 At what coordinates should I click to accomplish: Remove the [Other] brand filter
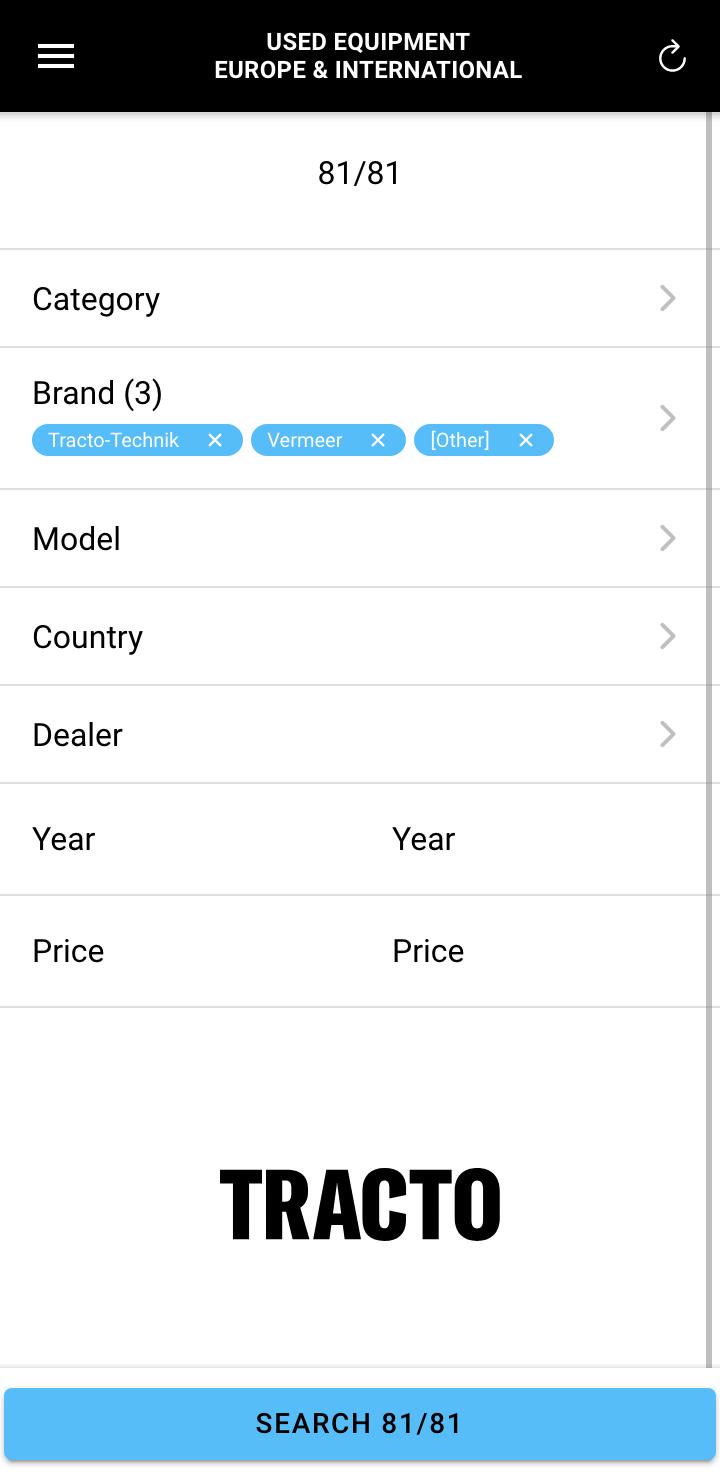click(x=526, y=440)
